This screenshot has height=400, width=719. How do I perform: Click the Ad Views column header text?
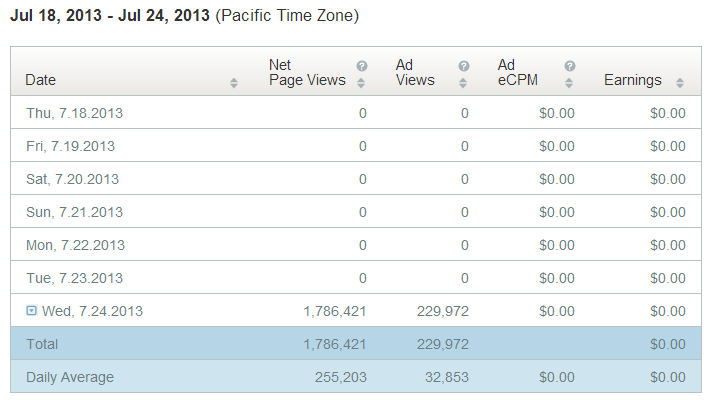click(415, 72)
